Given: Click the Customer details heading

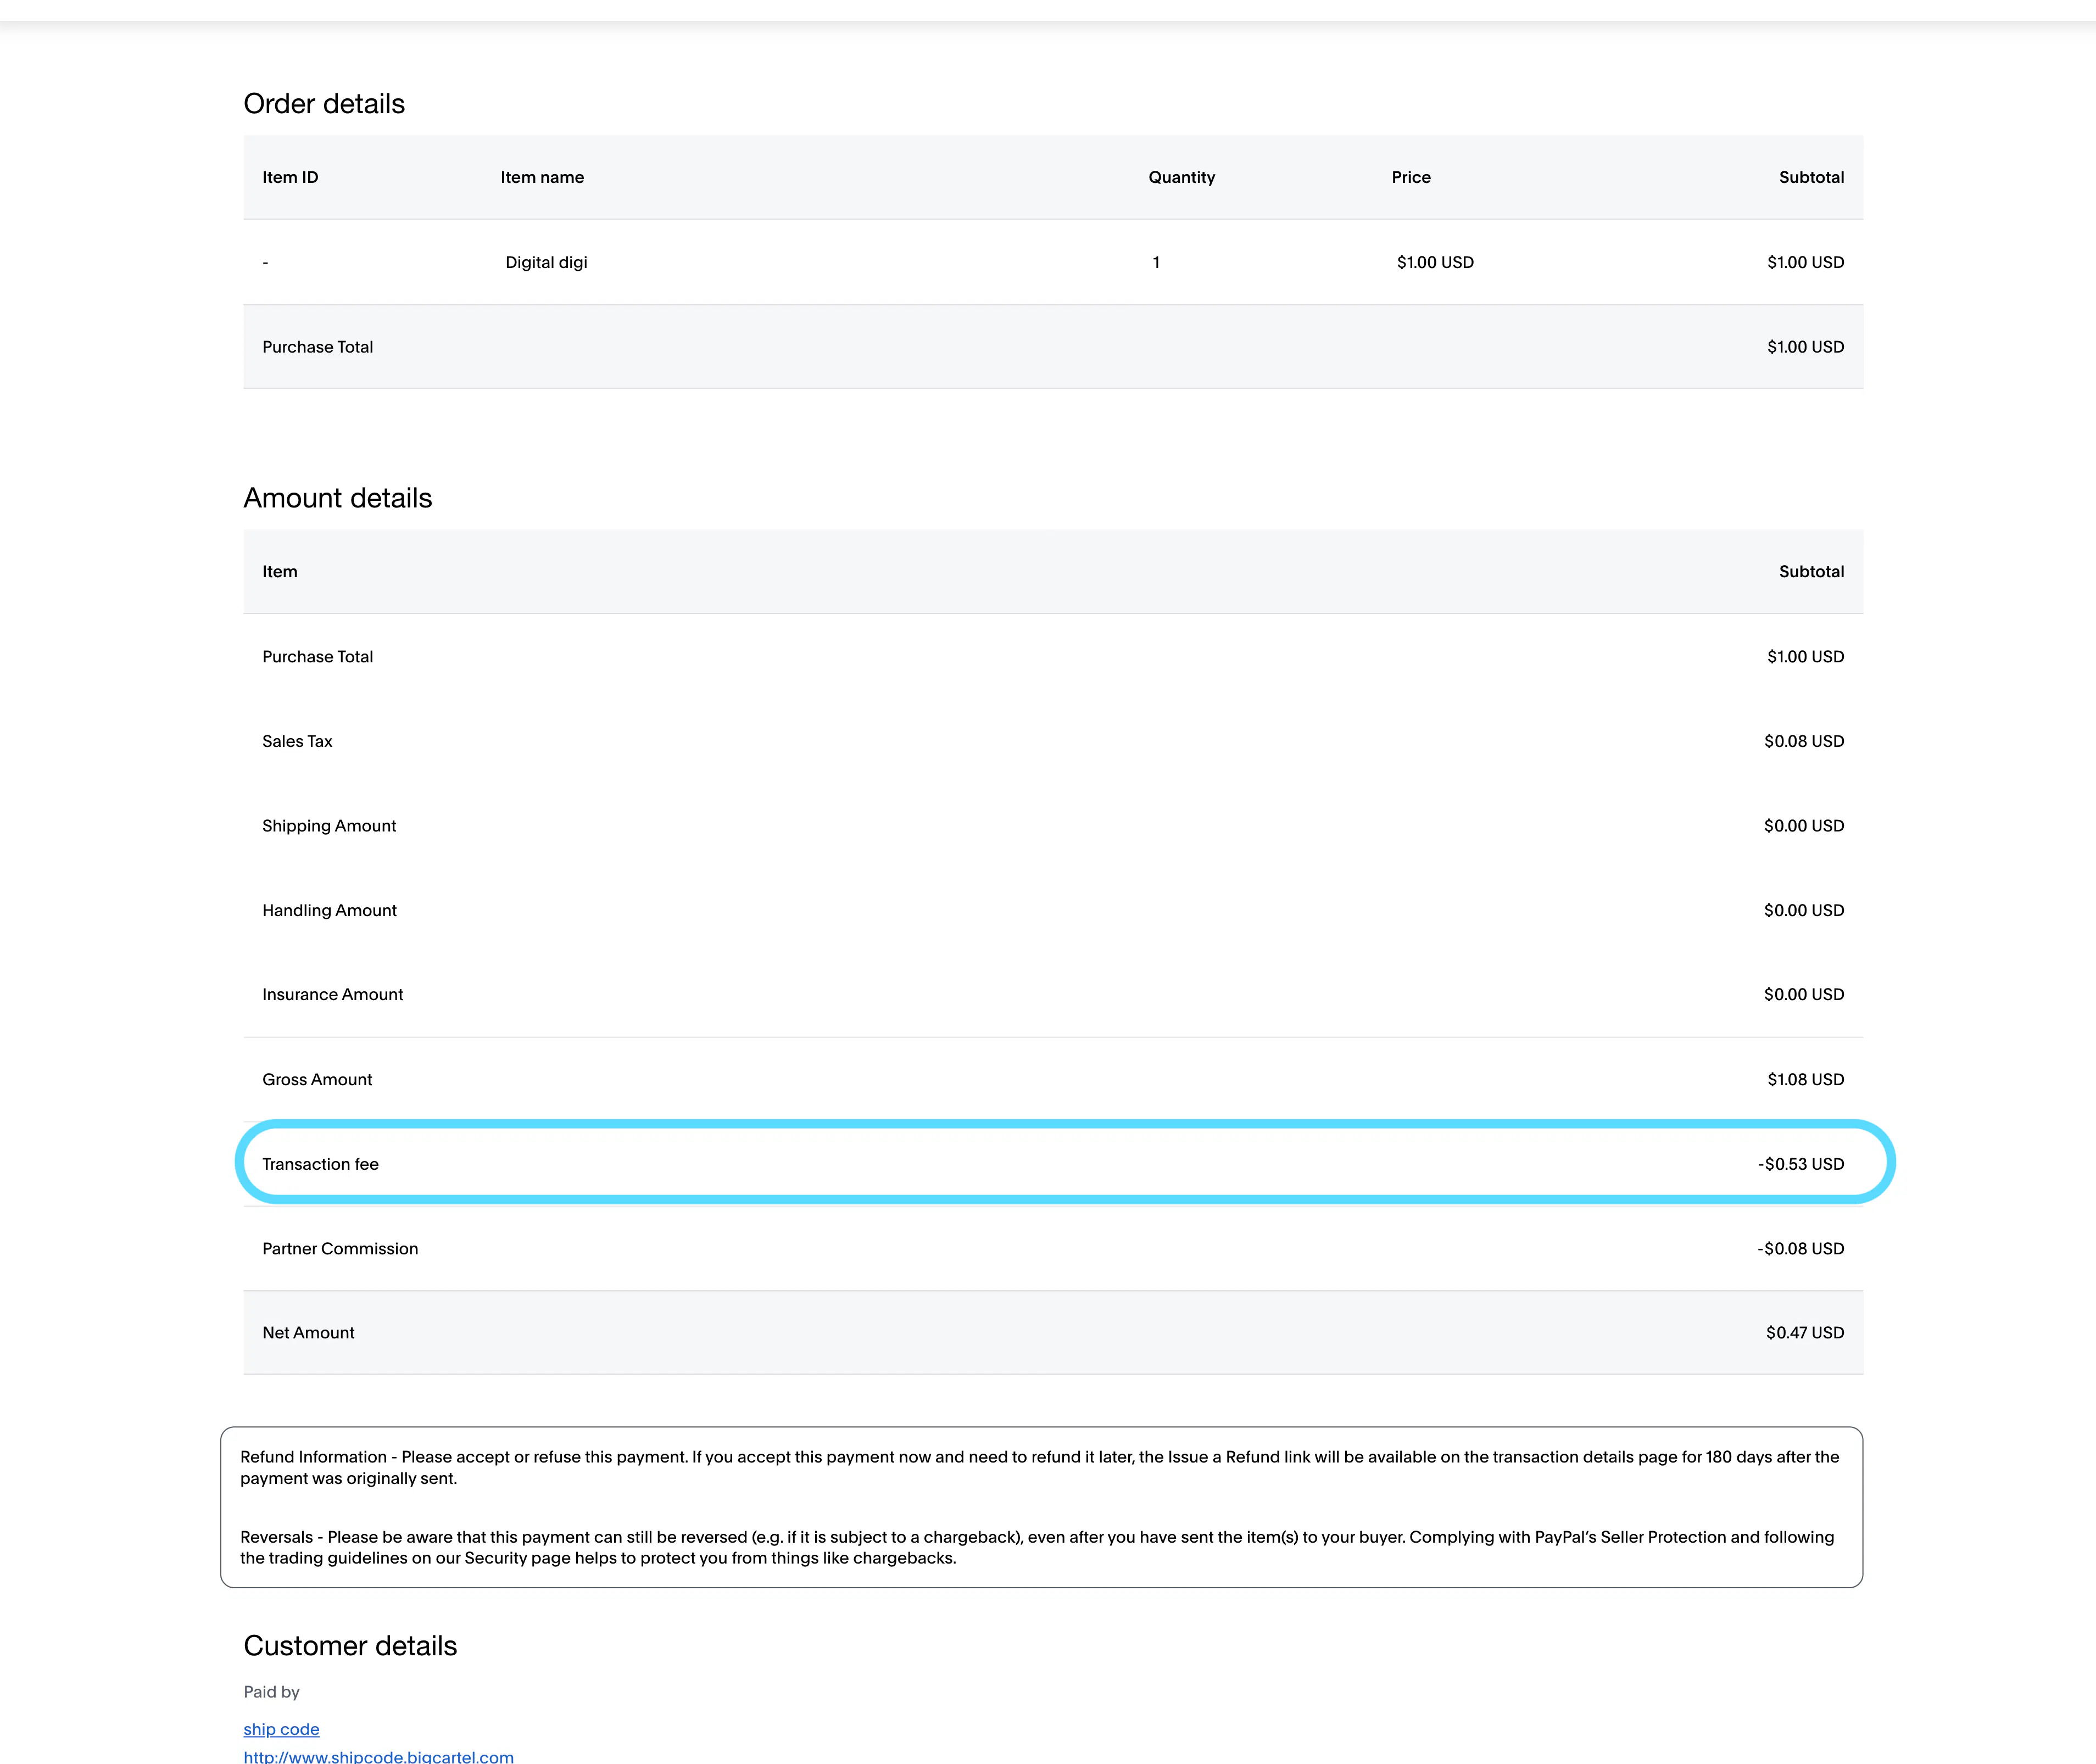Looking at the screenshot, I should click(350, 1646).
